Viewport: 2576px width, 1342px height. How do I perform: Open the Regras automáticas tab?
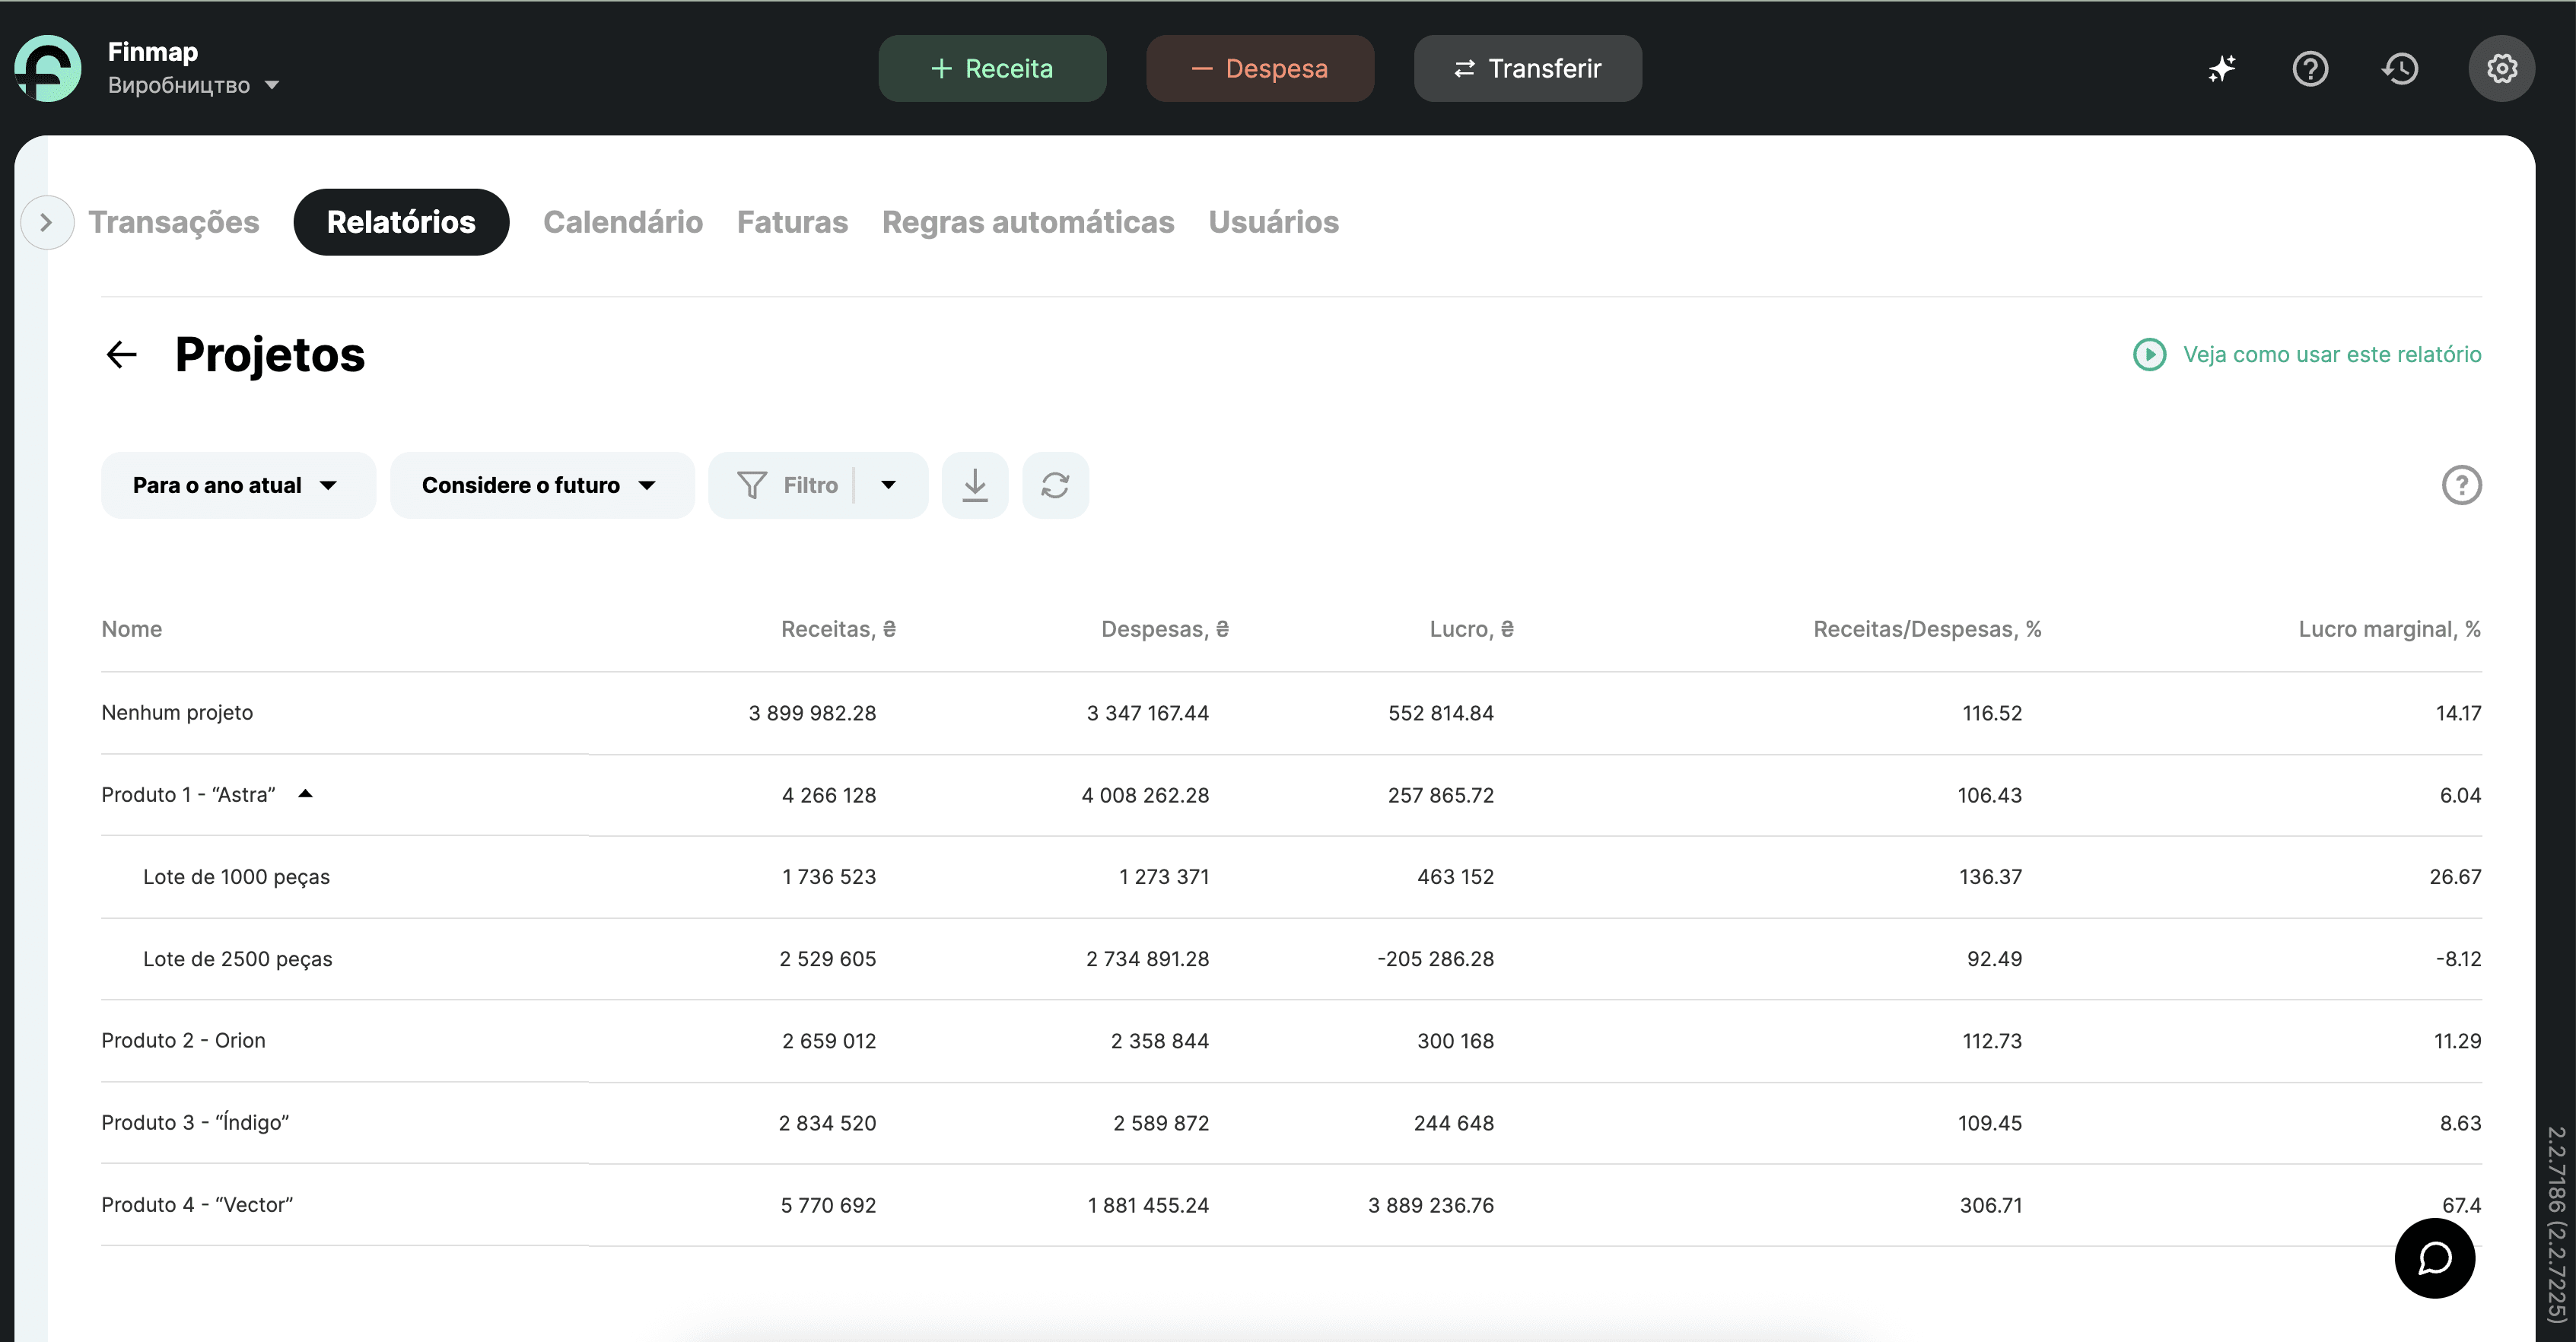point(1028,222)
